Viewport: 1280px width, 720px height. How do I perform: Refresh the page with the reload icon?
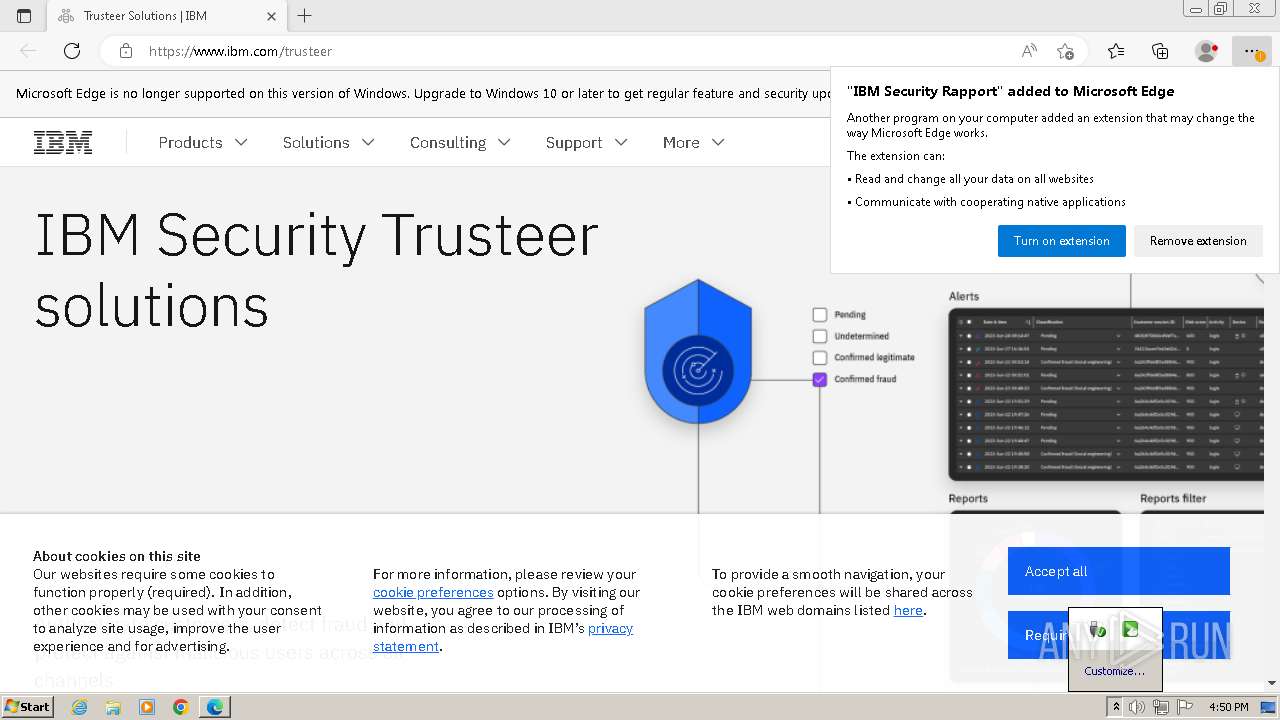coord(72,51)
